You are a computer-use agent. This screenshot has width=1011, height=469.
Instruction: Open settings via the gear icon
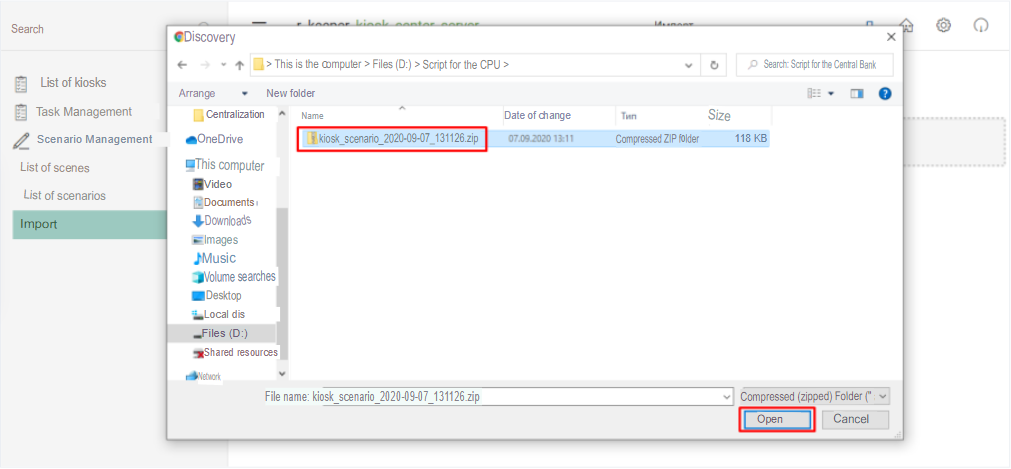pos(943,26)
